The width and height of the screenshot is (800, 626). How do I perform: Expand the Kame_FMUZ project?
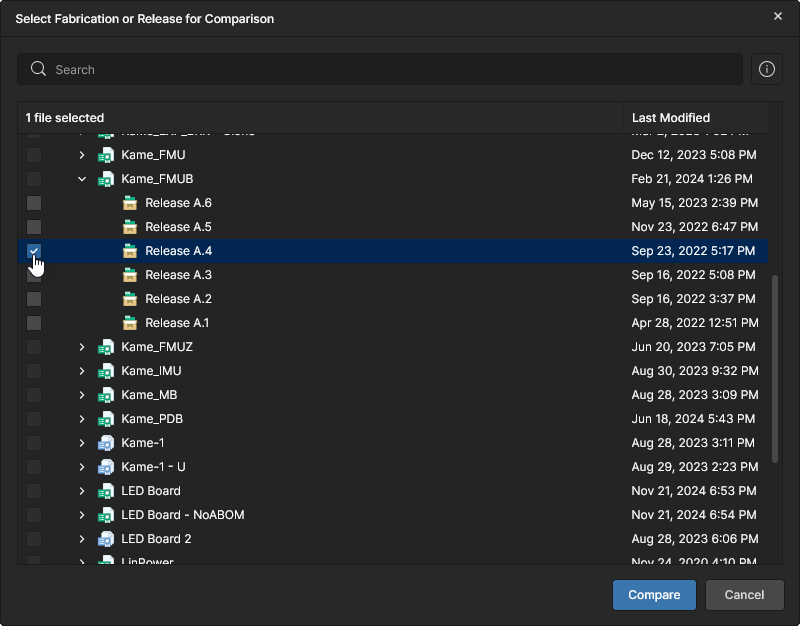pos(82,347)
